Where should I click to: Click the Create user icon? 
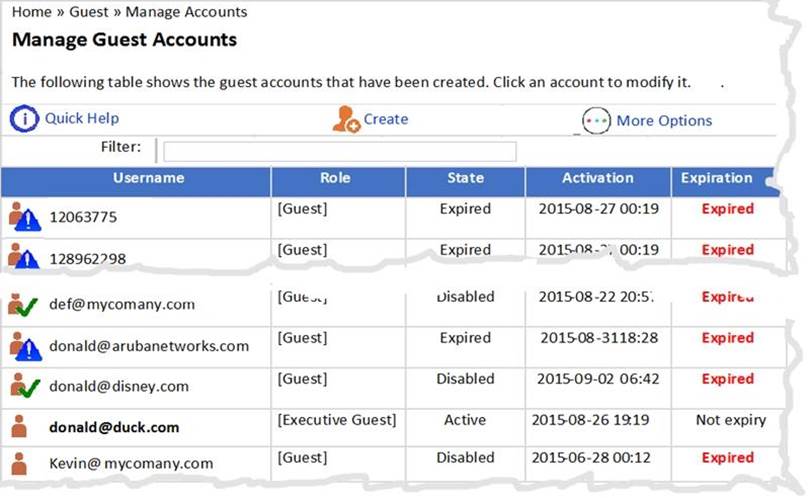click(345, 119)
